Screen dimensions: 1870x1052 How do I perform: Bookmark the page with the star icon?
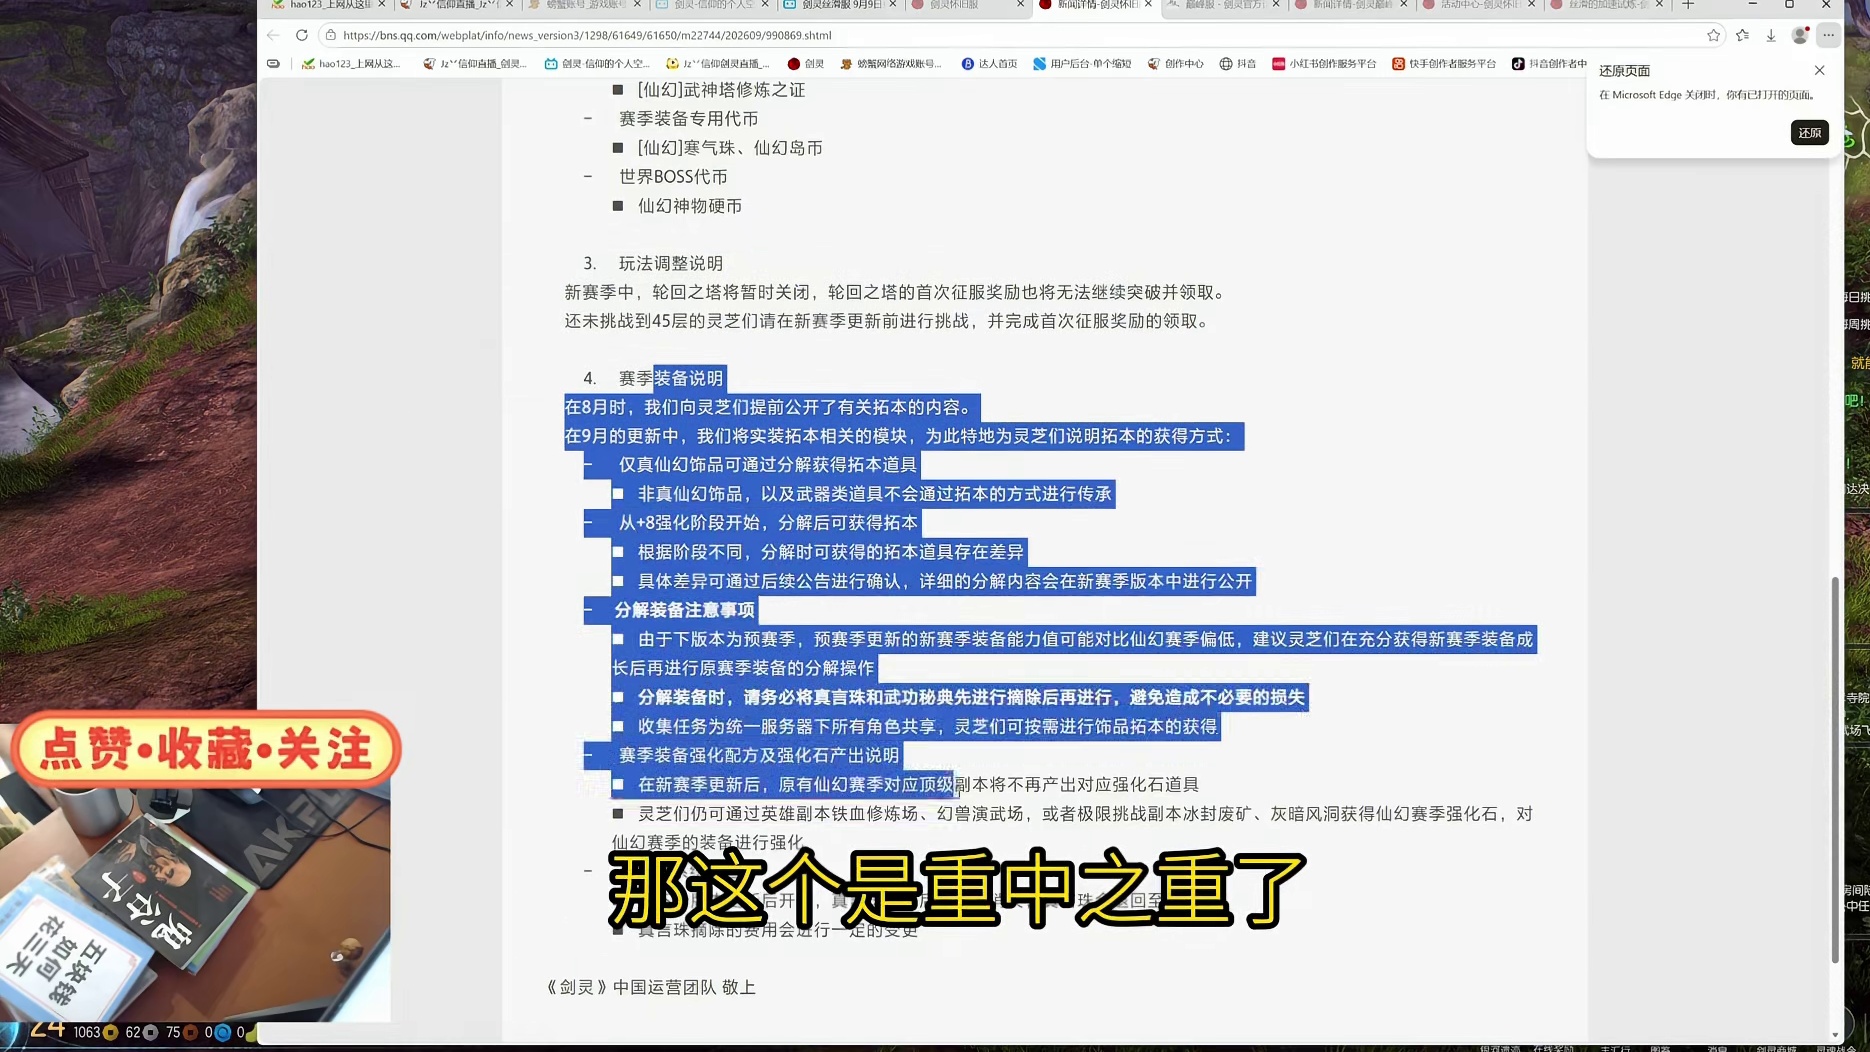pos(1713,35)
